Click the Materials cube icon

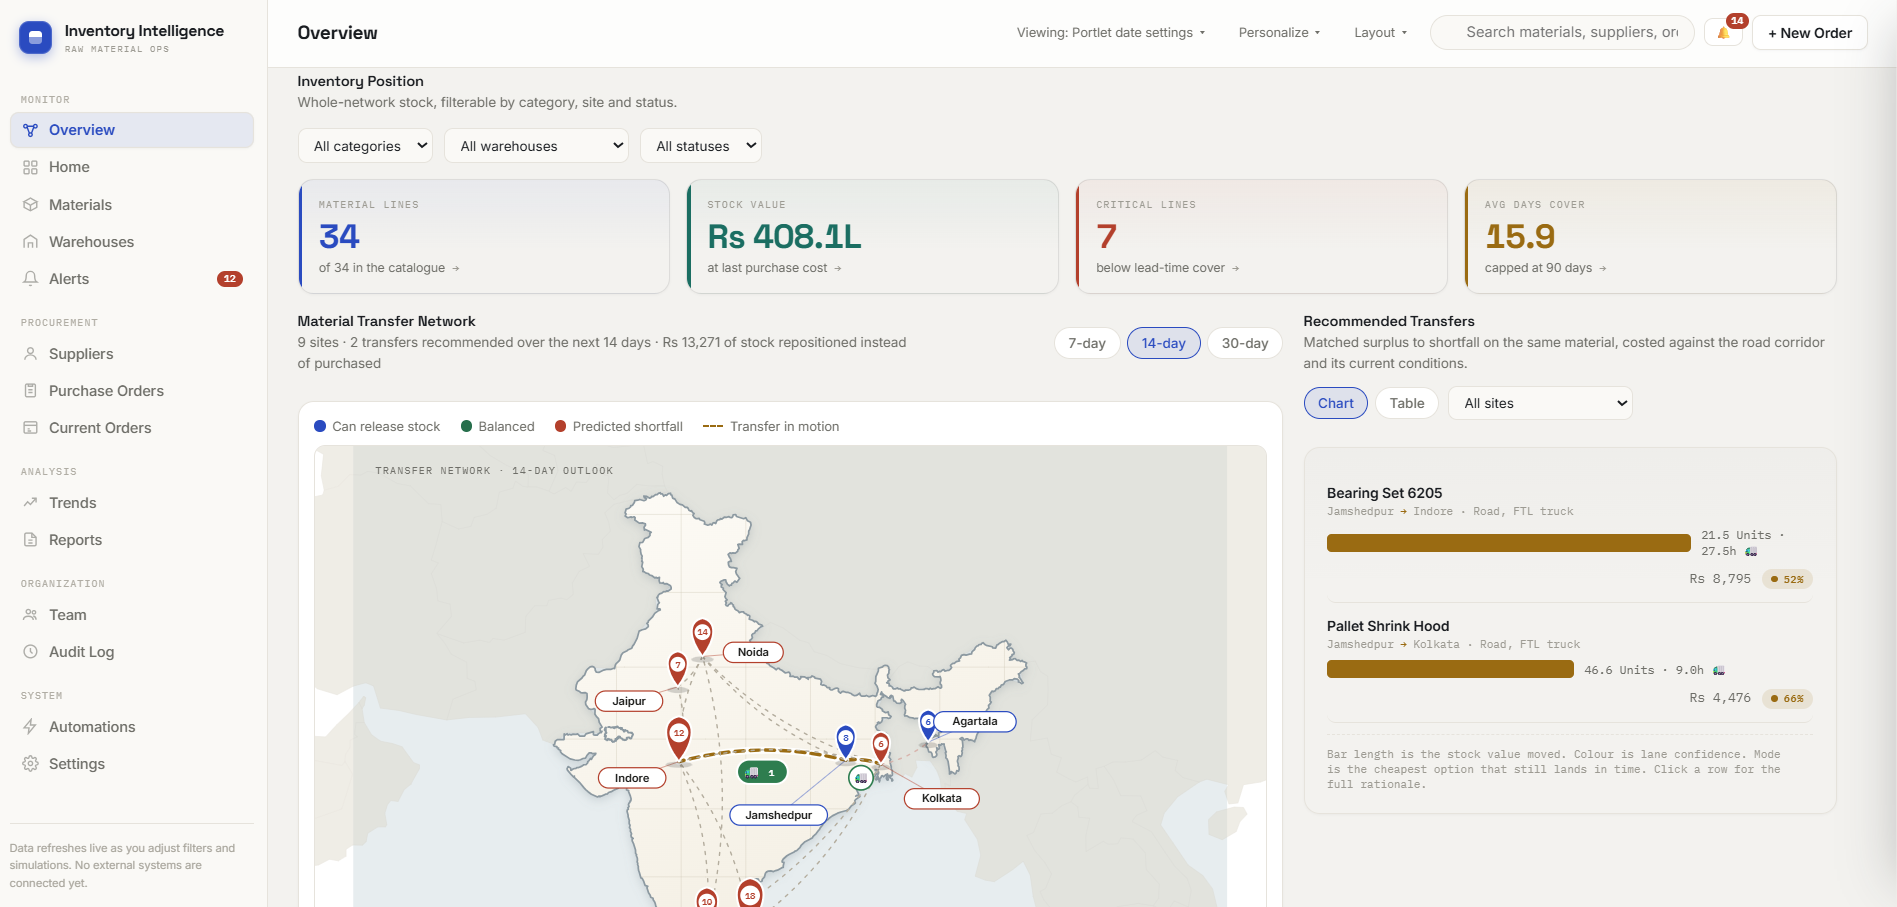(x=30, y=205)
